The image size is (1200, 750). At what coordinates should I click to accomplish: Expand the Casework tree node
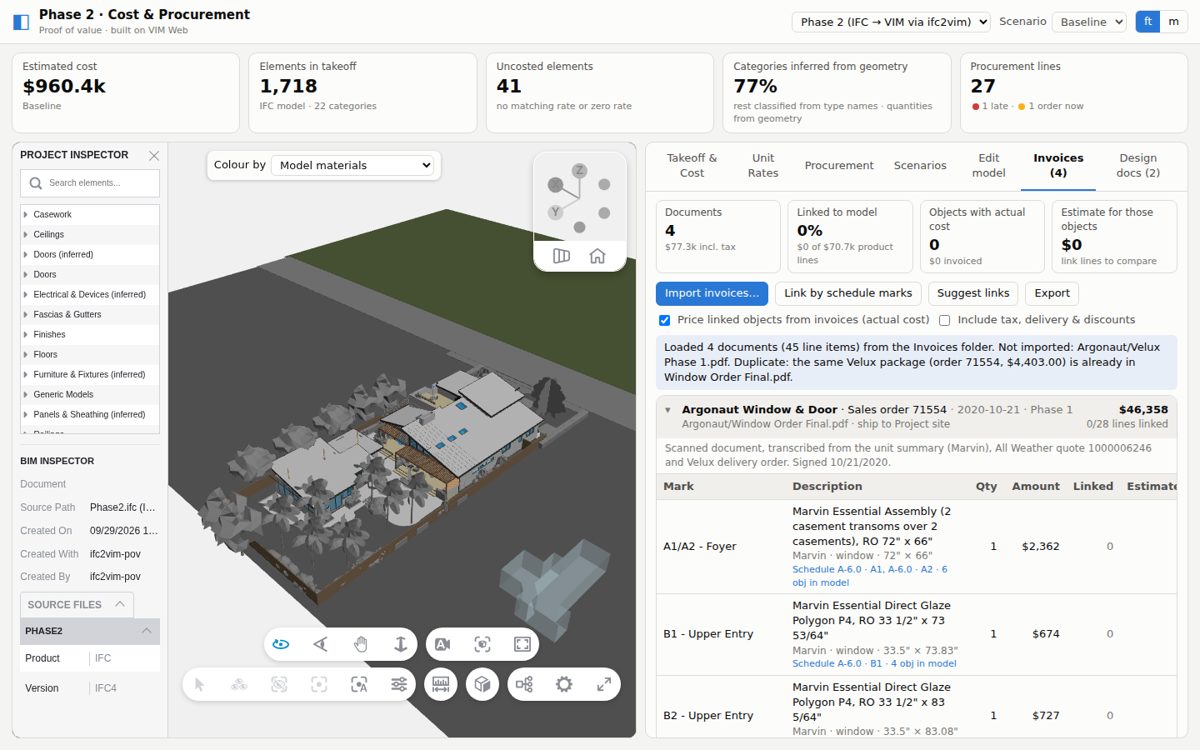[x=26, y=214]
